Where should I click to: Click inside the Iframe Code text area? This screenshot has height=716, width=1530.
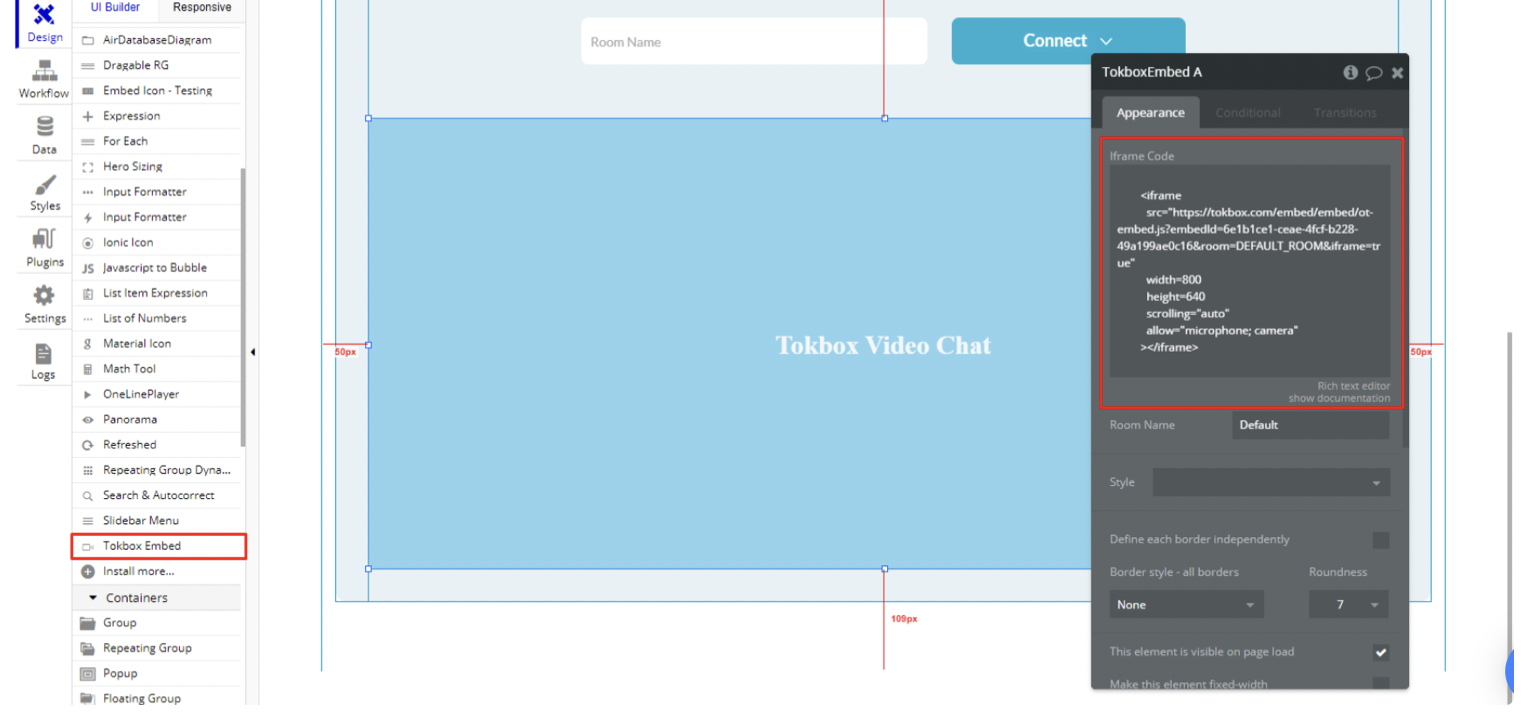click(x=1250, y=271)
